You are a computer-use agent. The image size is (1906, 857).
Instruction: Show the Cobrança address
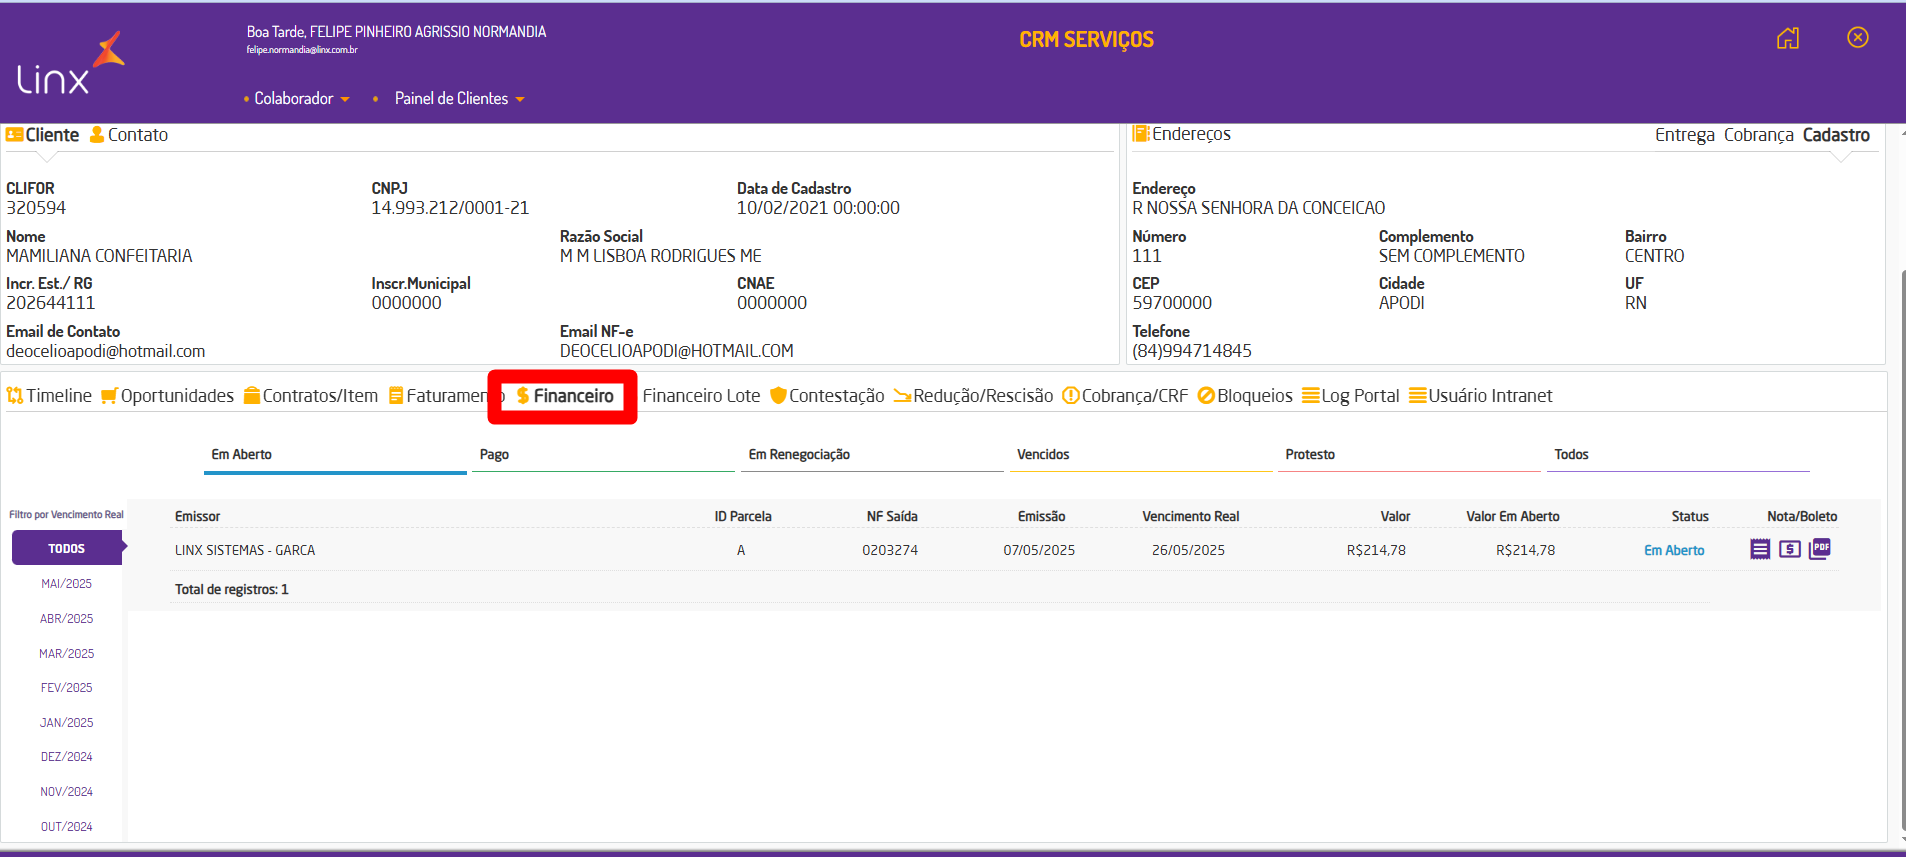pos(1758,135)
